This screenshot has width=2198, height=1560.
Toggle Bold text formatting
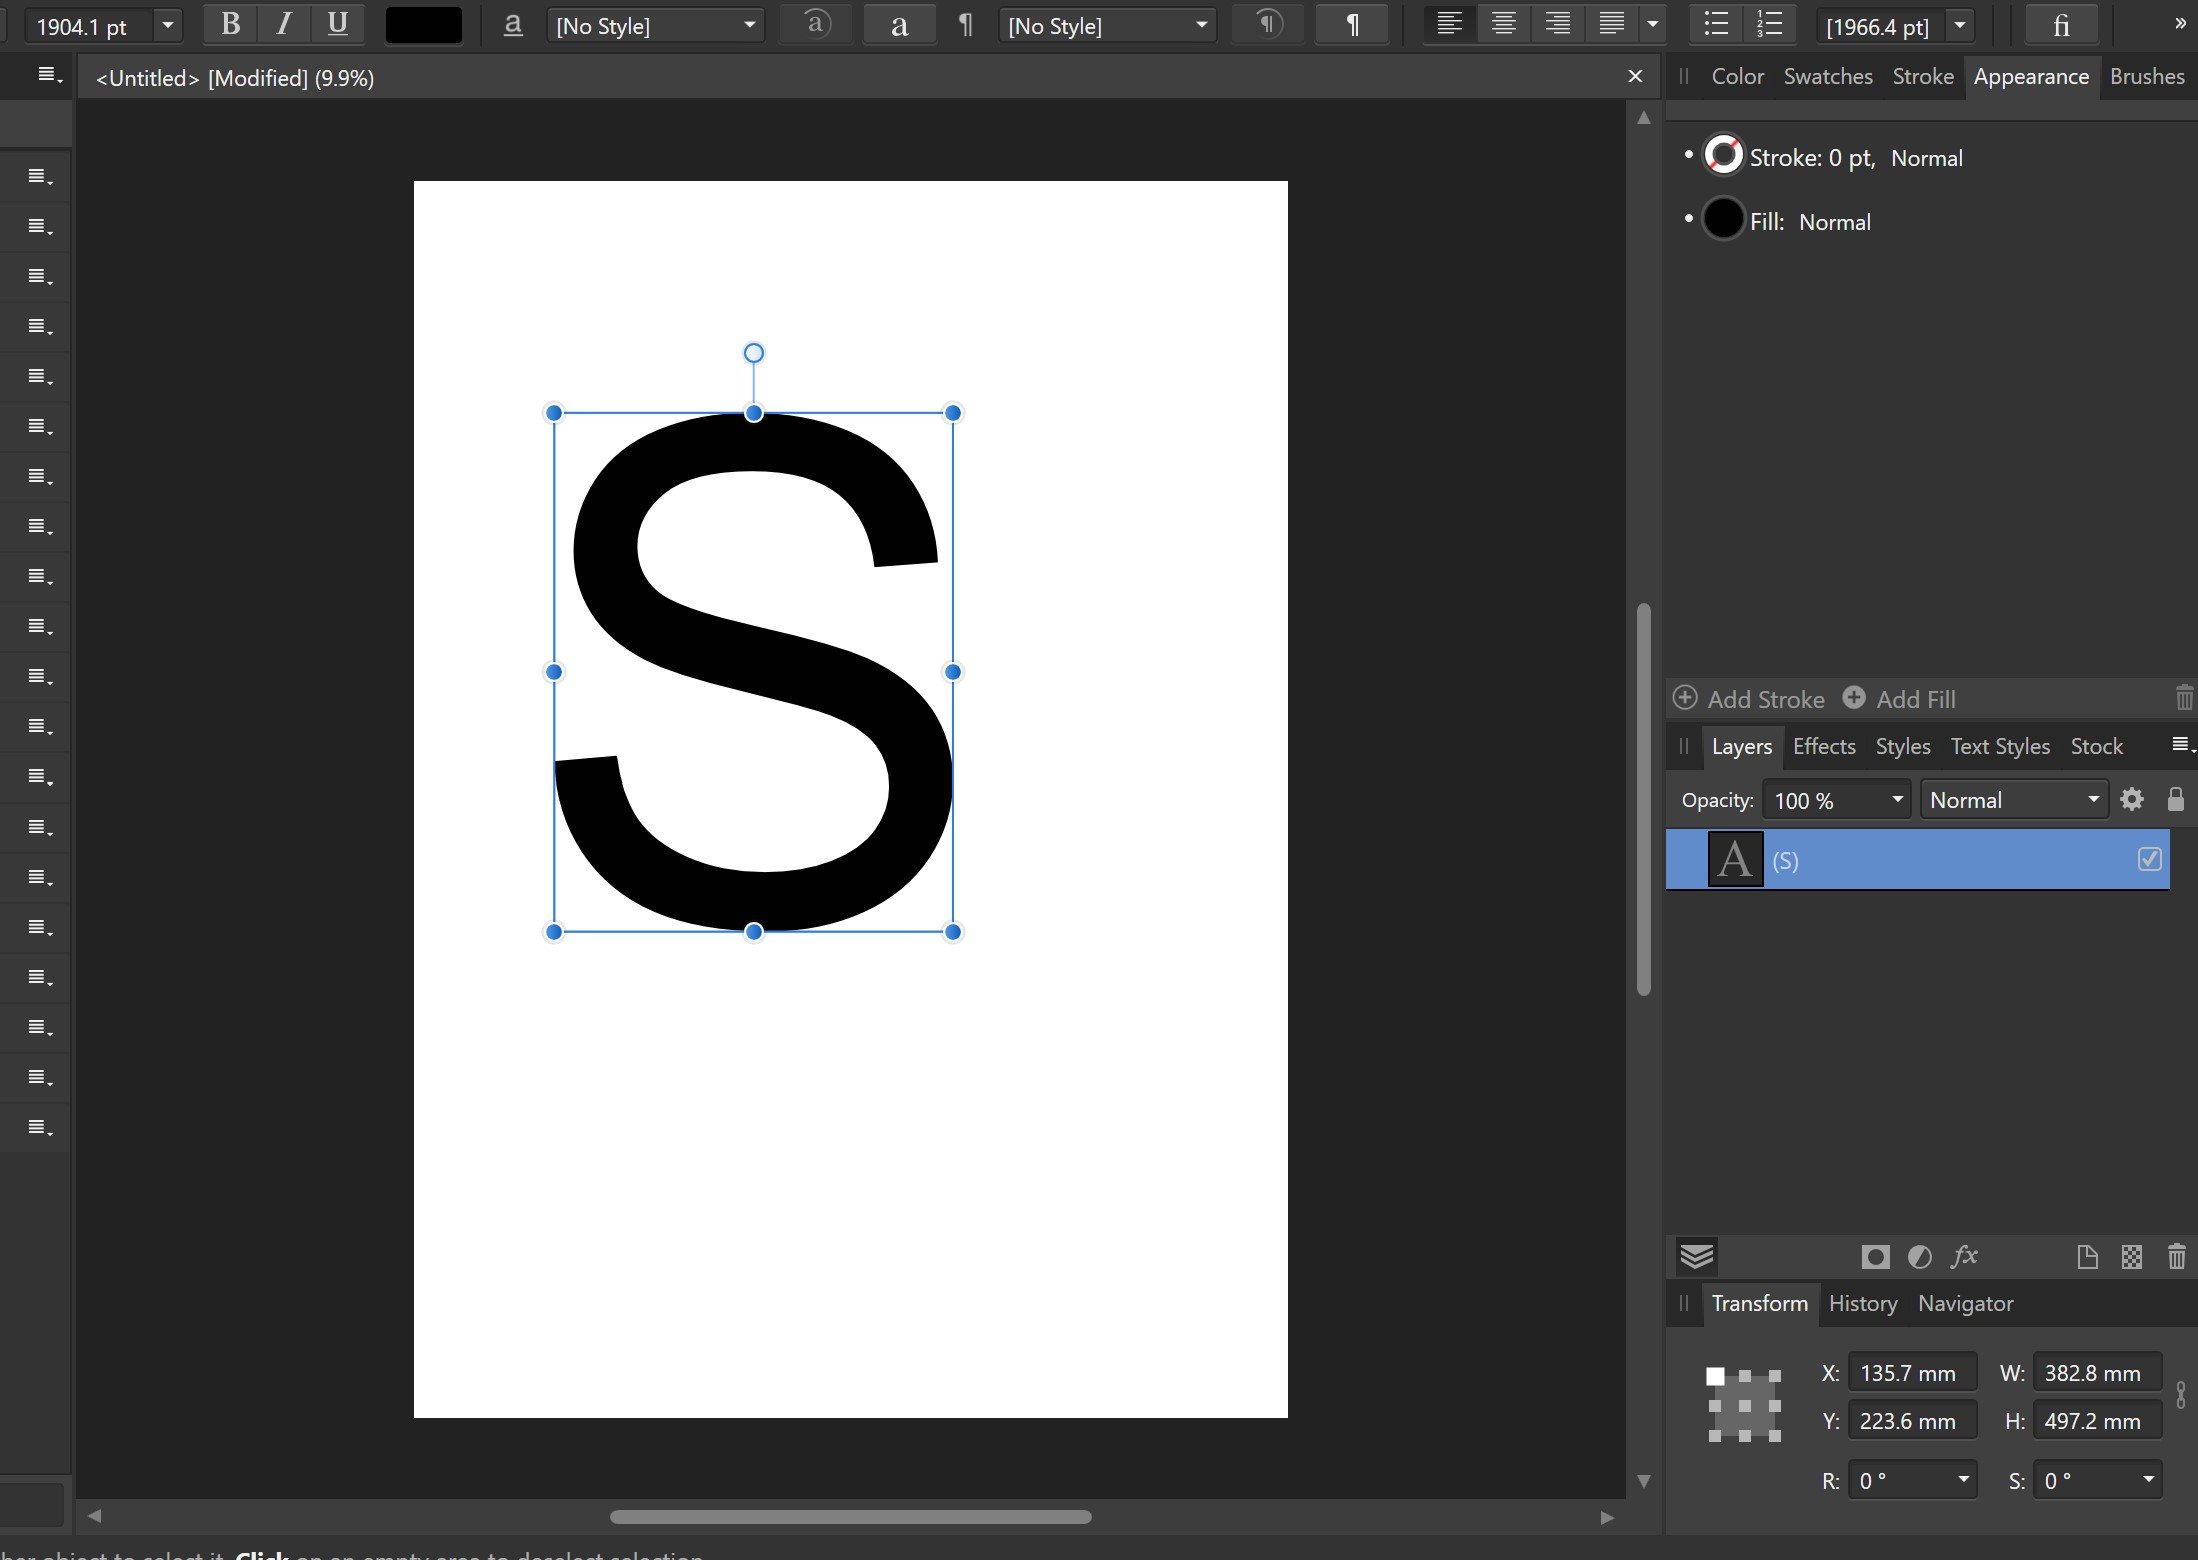click(x=230, y=24)
